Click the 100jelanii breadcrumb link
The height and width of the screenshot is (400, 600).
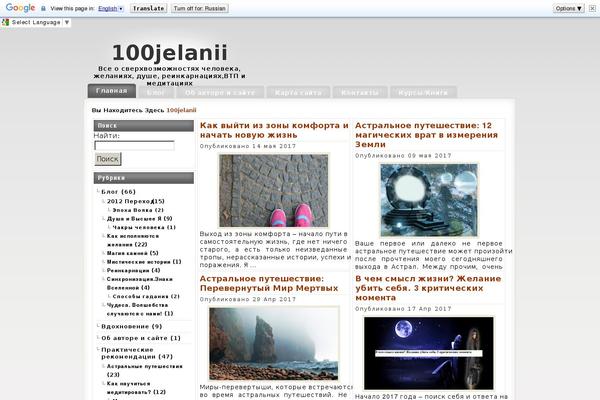pos(181,110)
